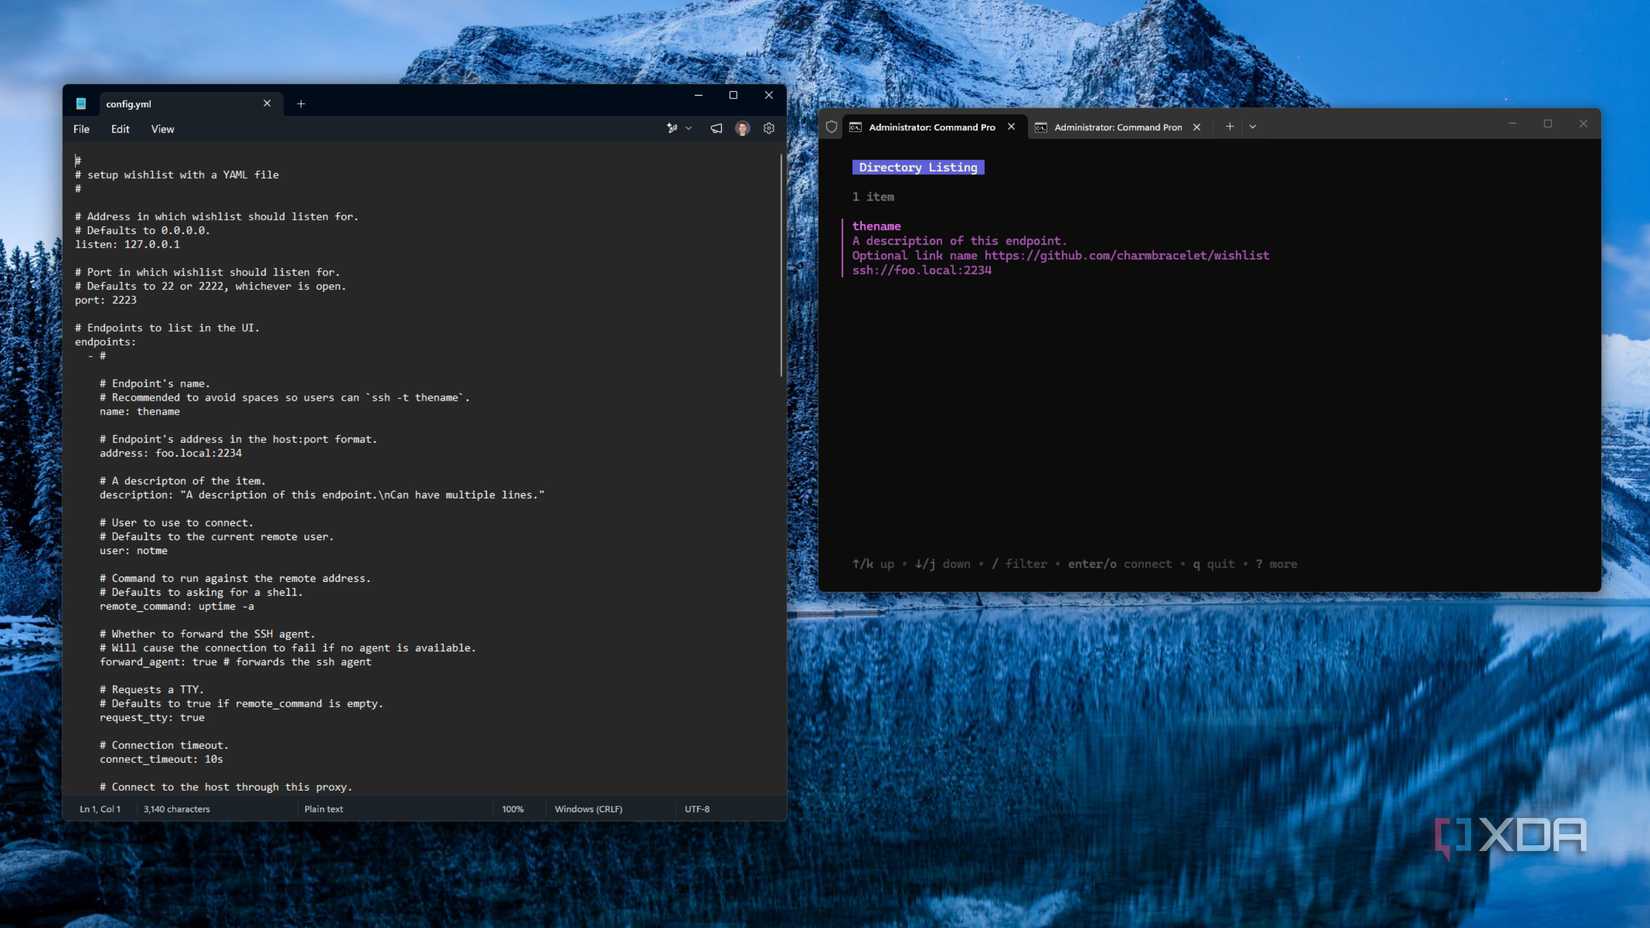
Task: Open the github.com/charmbracelet/wishlist link
Action: click(x=1126, y=255)
